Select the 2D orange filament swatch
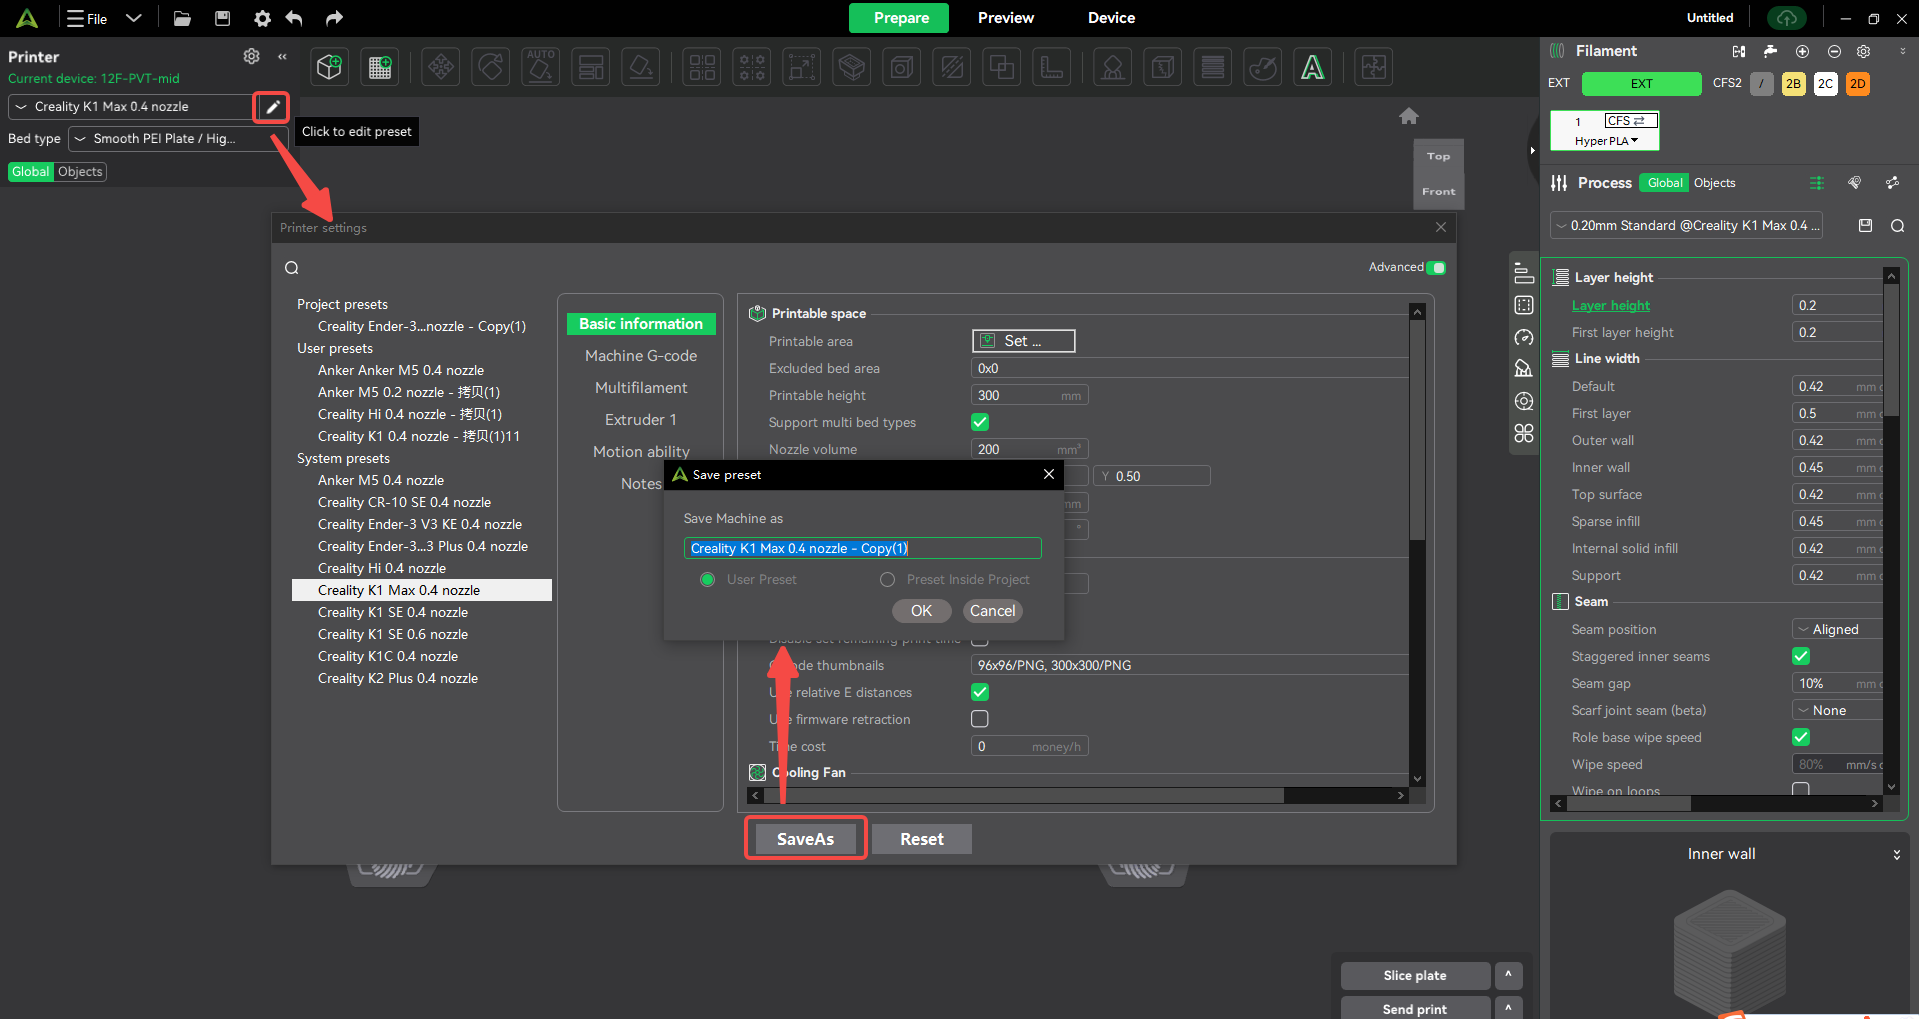1919x1019 pixels. [1857, 84]
